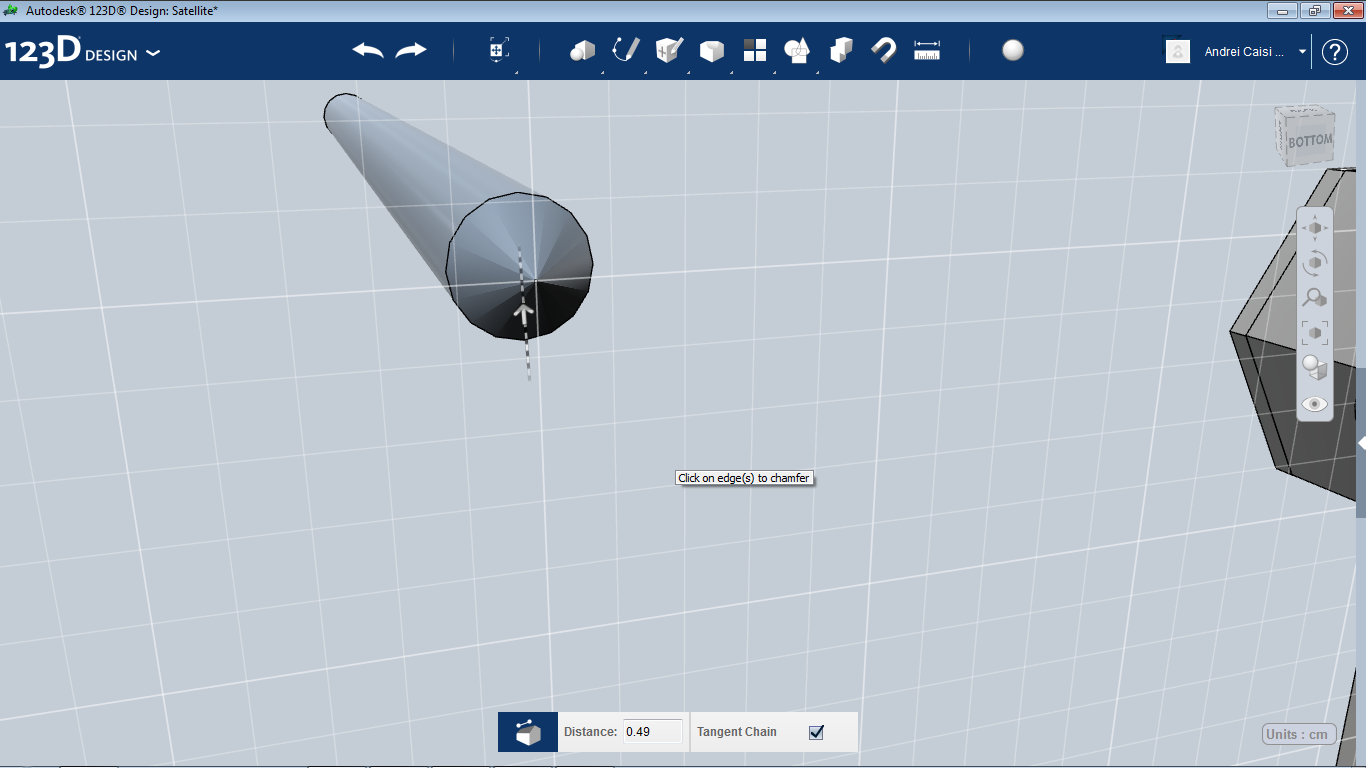Open the Help question mark
The width and height of the screenshot is (1366, 768).
click(x=1335, y=52)
